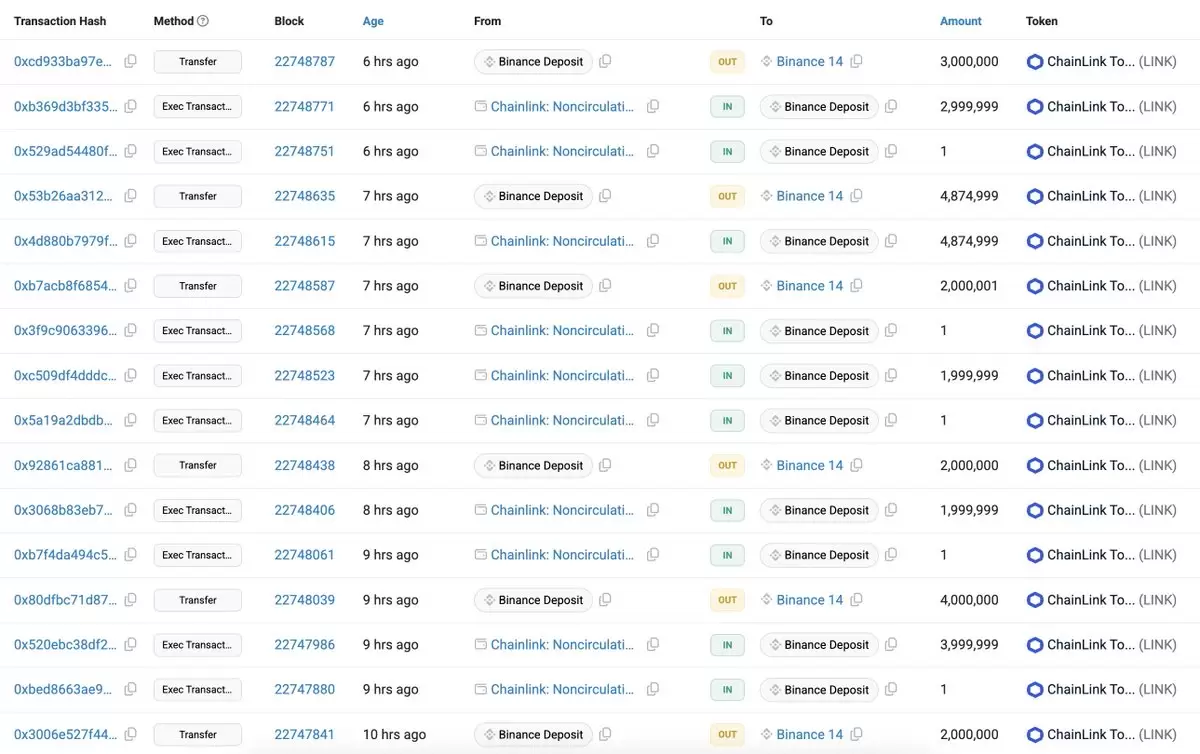Open transaction 0xbed8663ae9 link

(64, 689)
